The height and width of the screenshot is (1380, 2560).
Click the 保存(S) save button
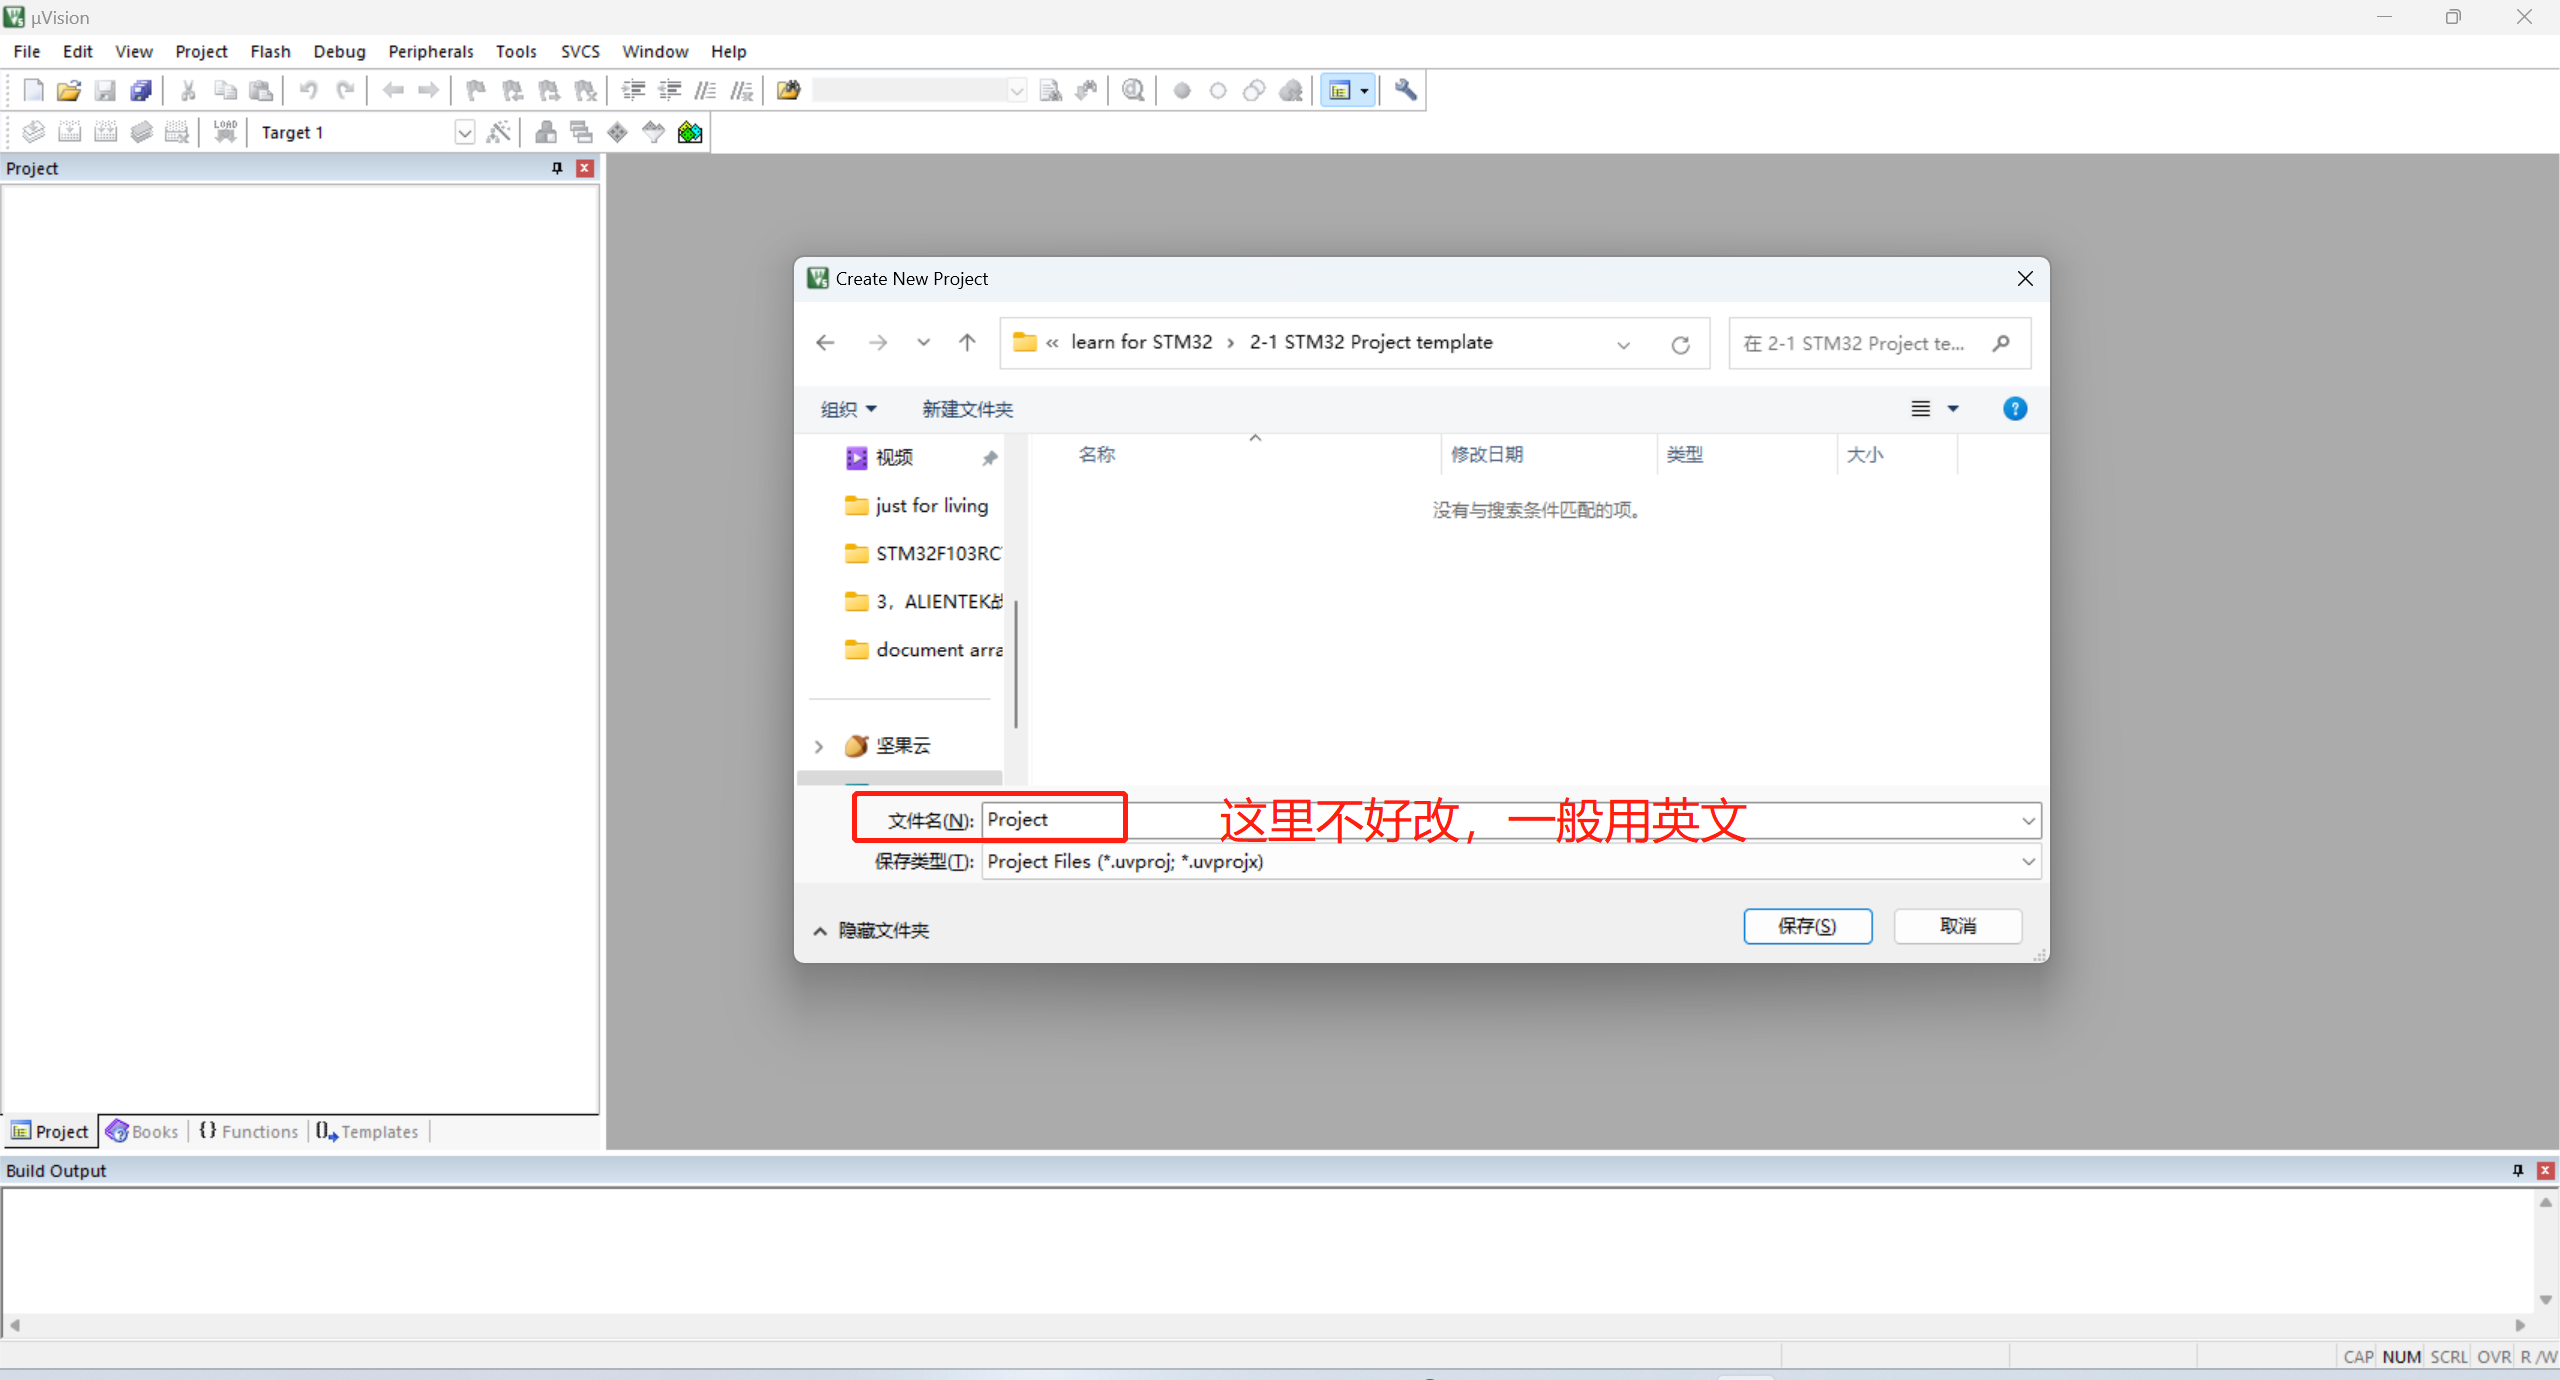1807,926
